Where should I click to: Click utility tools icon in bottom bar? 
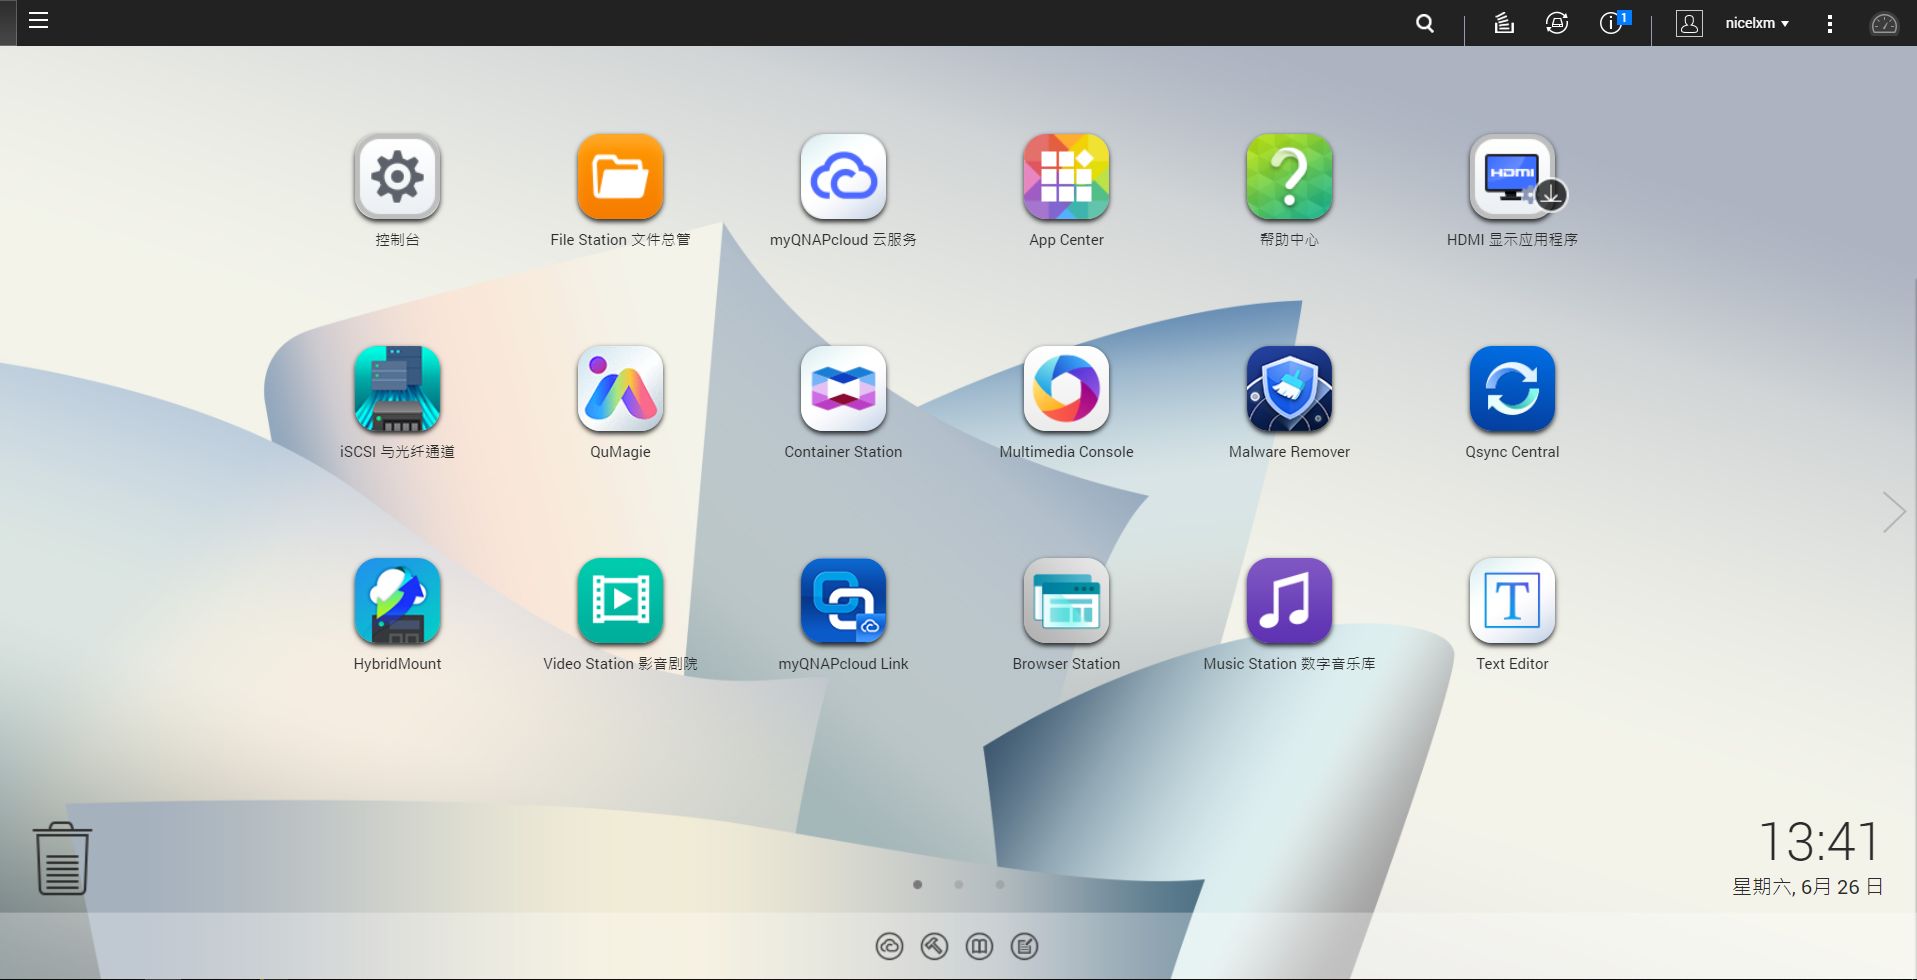coord(934,946)
